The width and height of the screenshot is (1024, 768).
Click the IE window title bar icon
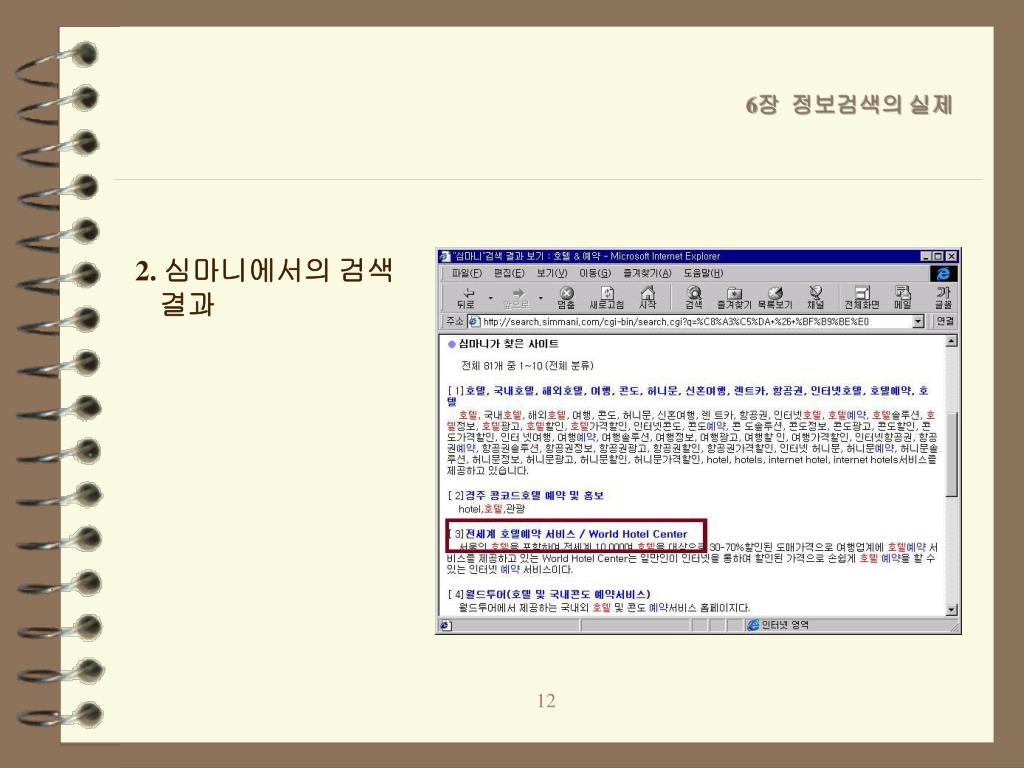click(x=445, y=257)
